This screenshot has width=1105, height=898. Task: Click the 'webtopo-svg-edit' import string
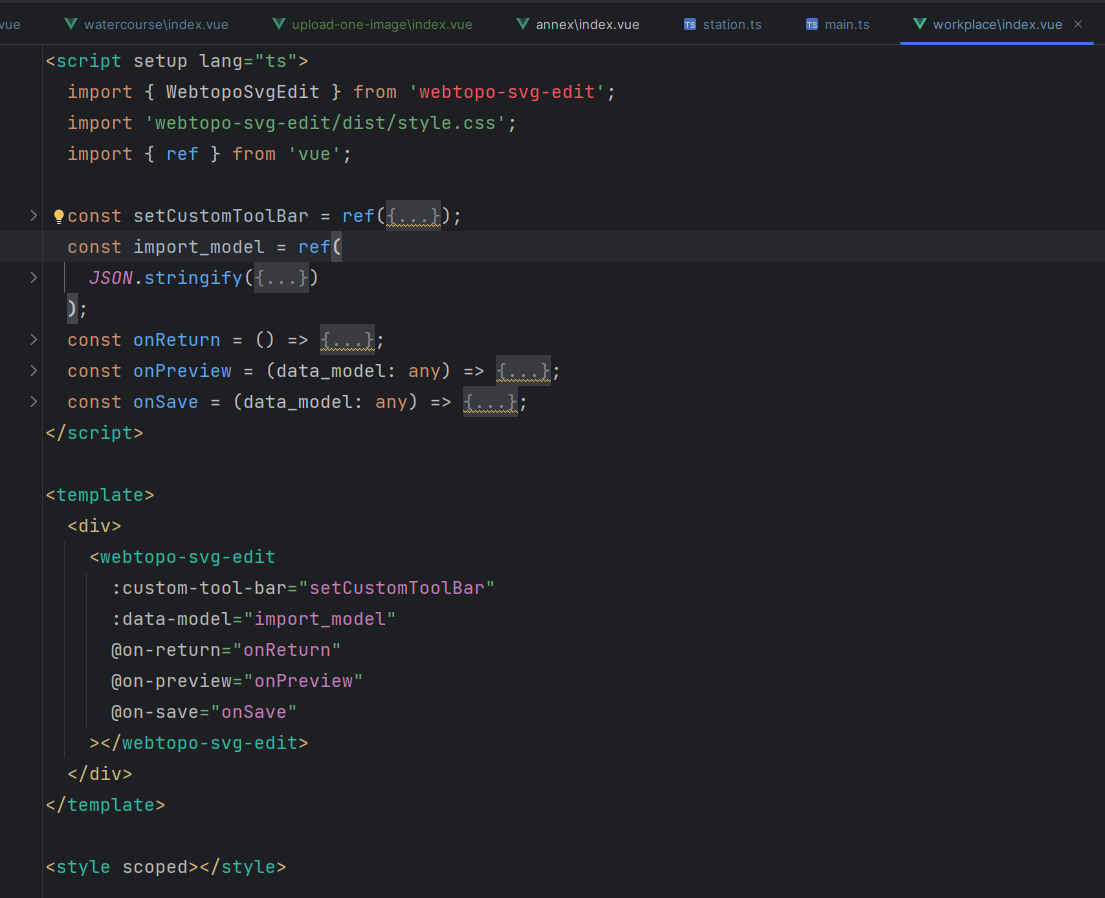click(x=507, y=92)
